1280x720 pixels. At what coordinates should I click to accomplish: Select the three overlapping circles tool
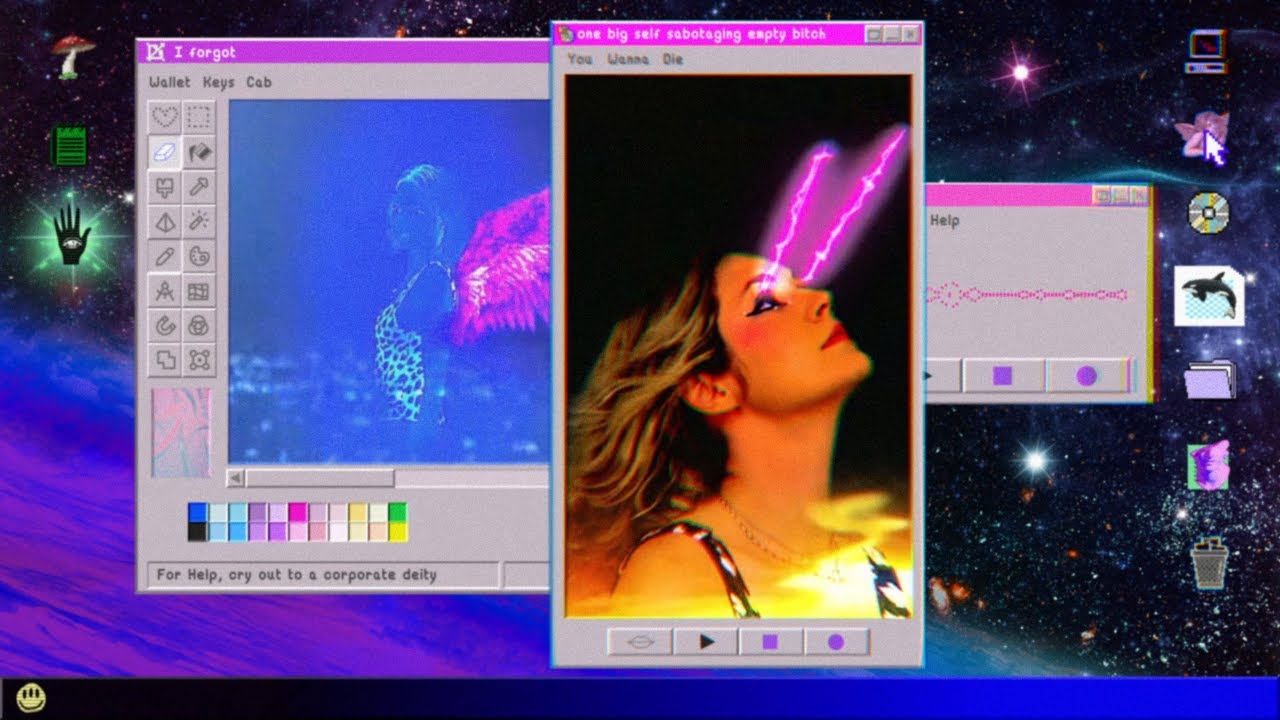coord(199,326)
